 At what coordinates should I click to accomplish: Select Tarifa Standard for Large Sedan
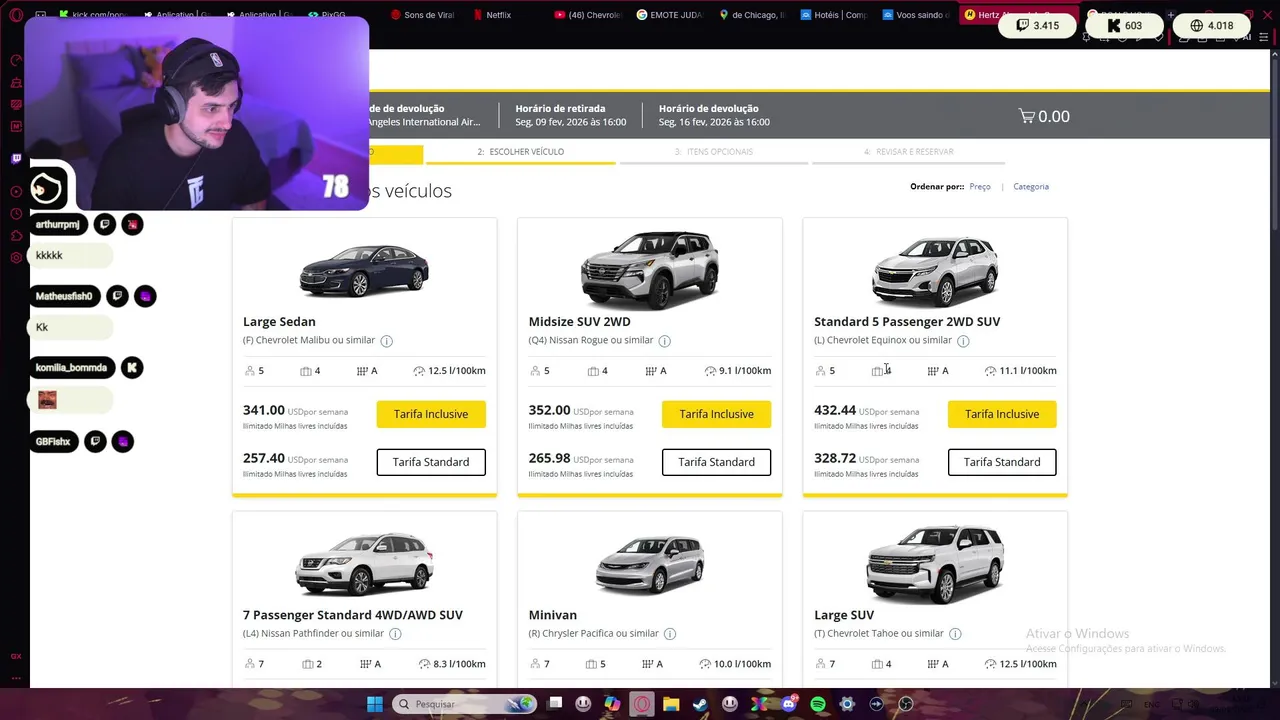pos(431,462)
